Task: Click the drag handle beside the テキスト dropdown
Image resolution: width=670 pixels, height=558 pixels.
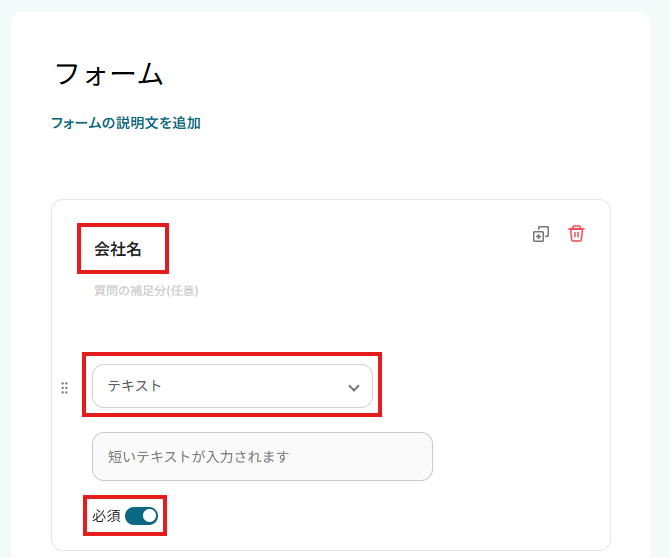Action: [x=65, y=387]
